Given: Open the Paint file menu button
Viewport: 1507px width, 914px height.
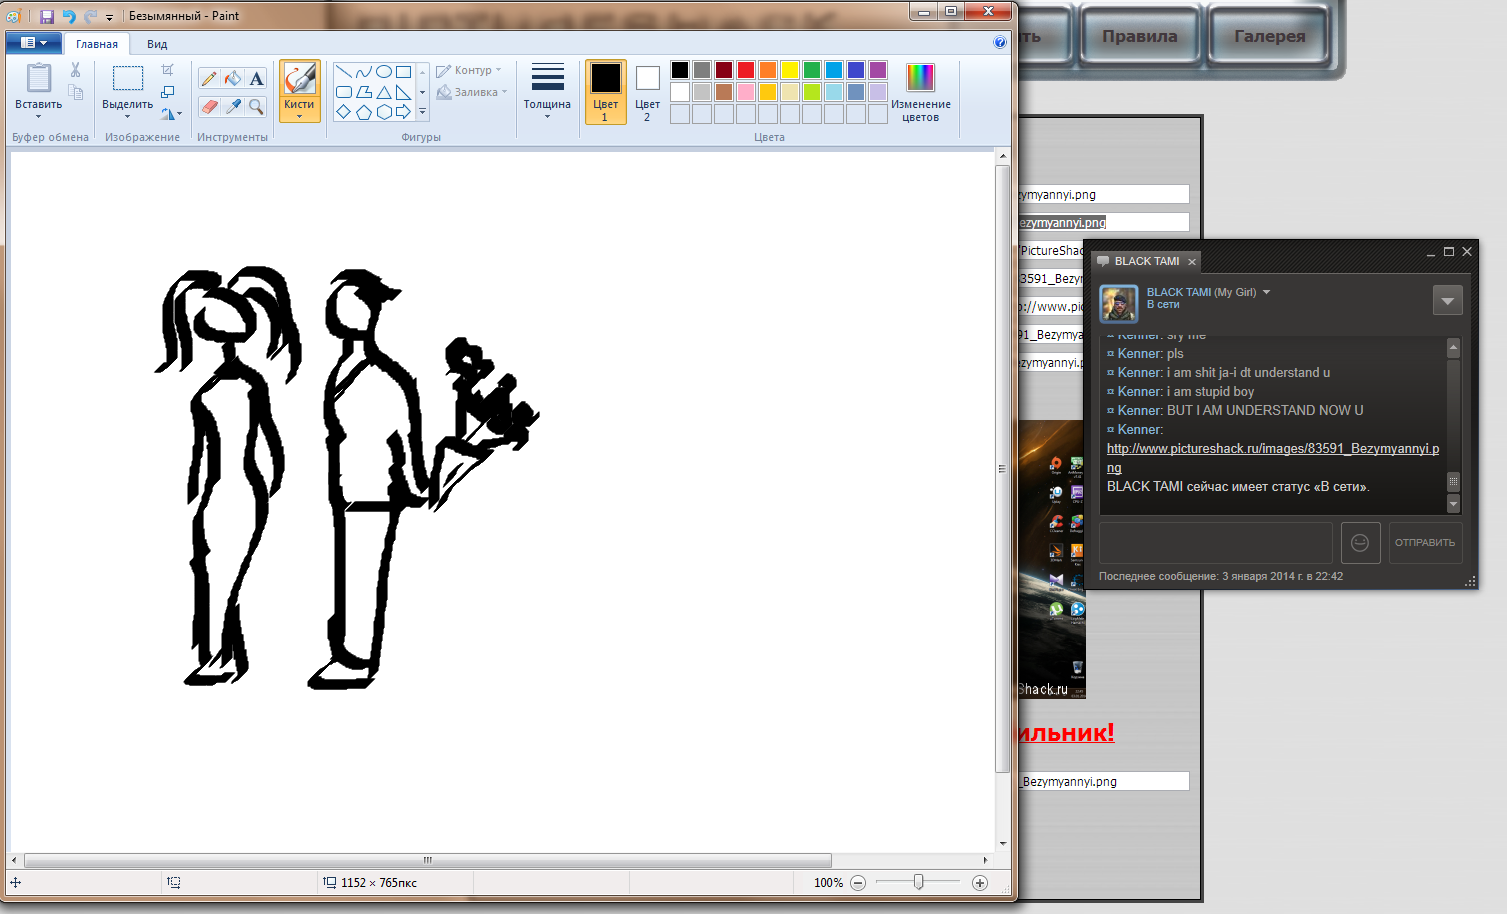Looking at the screenshot, I should (33, 43).
